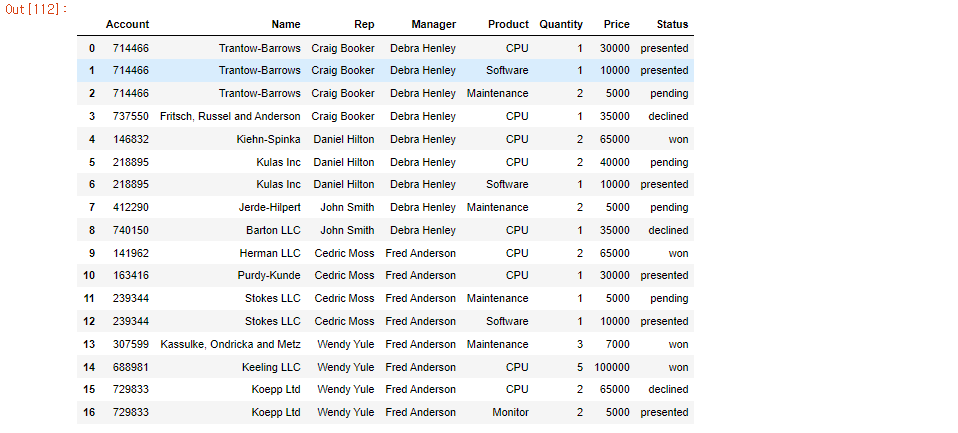This screenshot has height=433, width=958.
Task: Click row index 1
Action: [92, 70]
